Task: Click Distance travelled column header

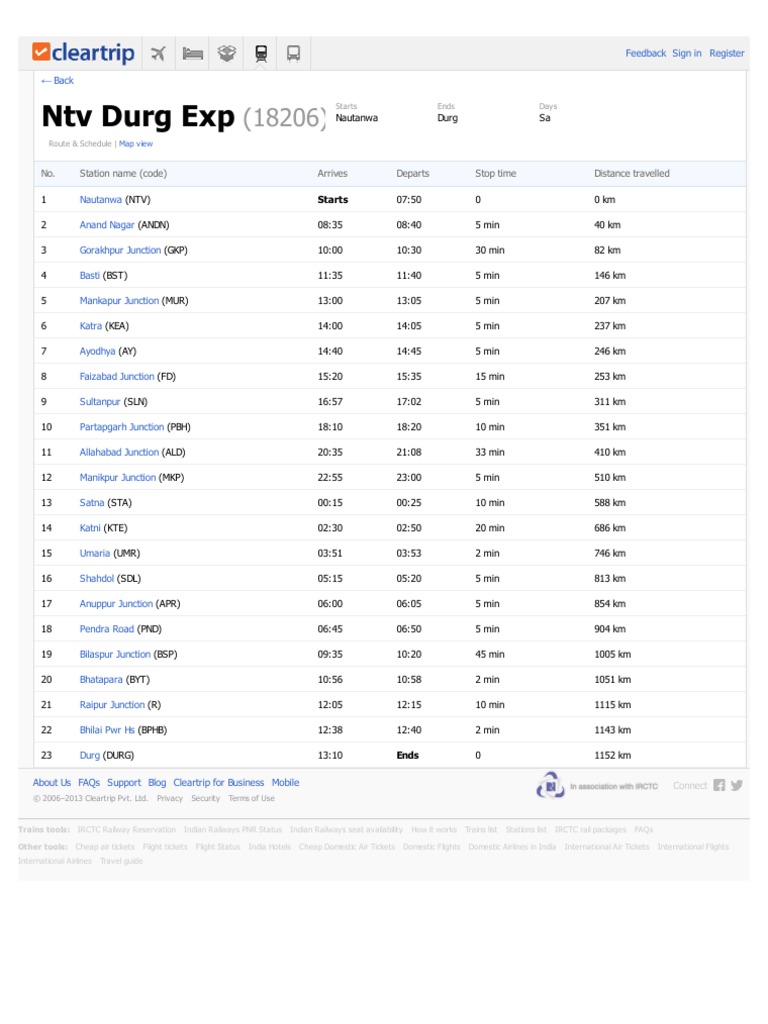Action: coord(632,174)
